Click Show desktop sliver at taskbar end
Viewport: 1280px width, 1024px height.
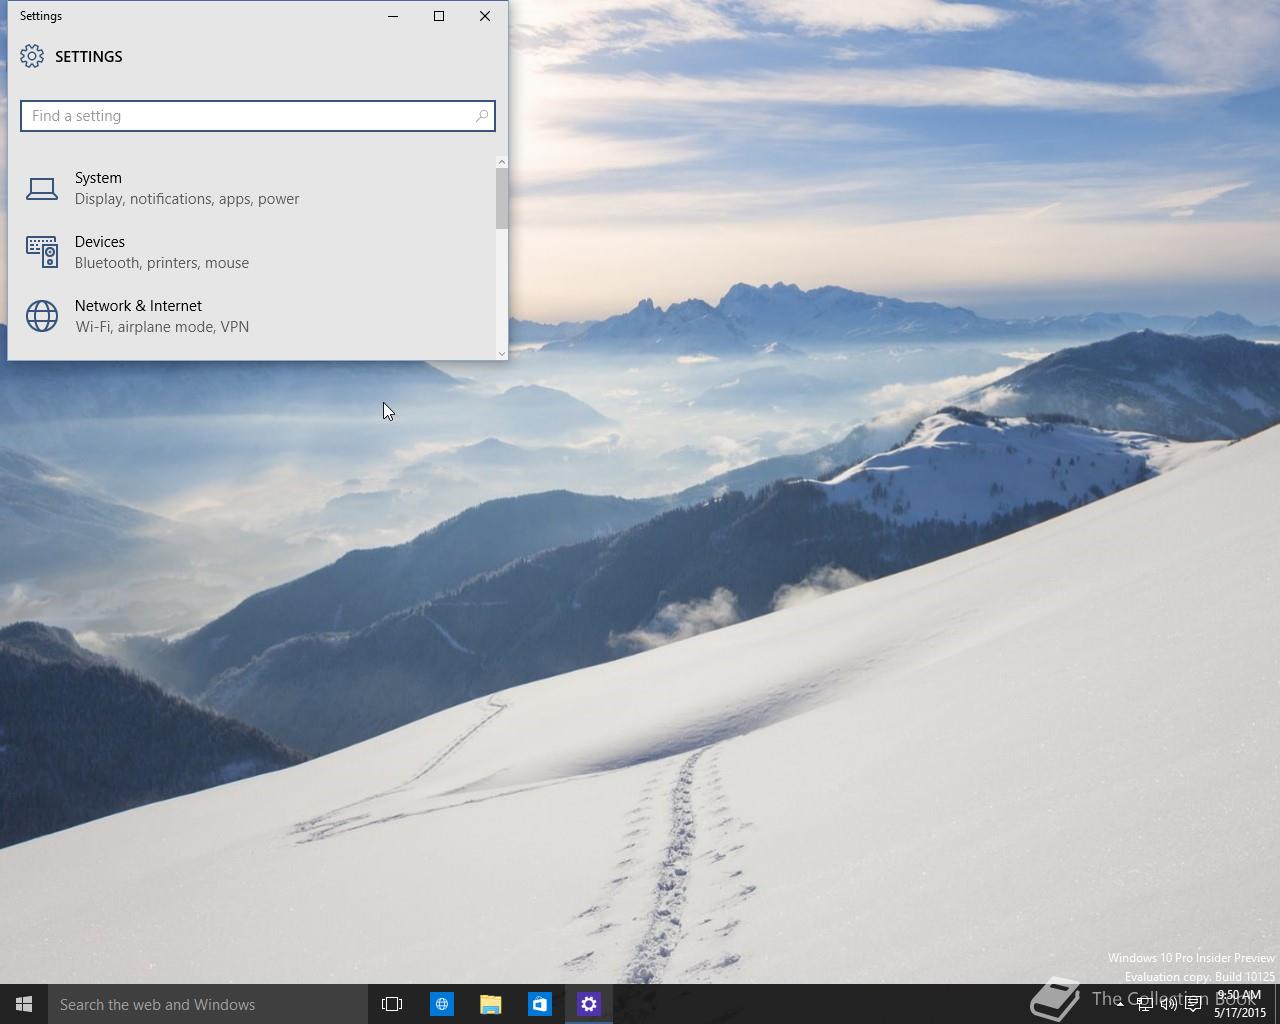[1277, 1004]
